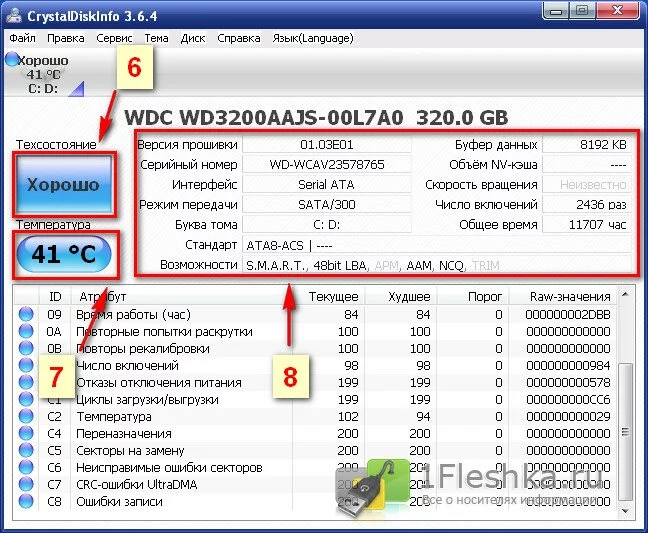Click status icon for attribute 09 row
648x533 pixels.
click(26, 314)
